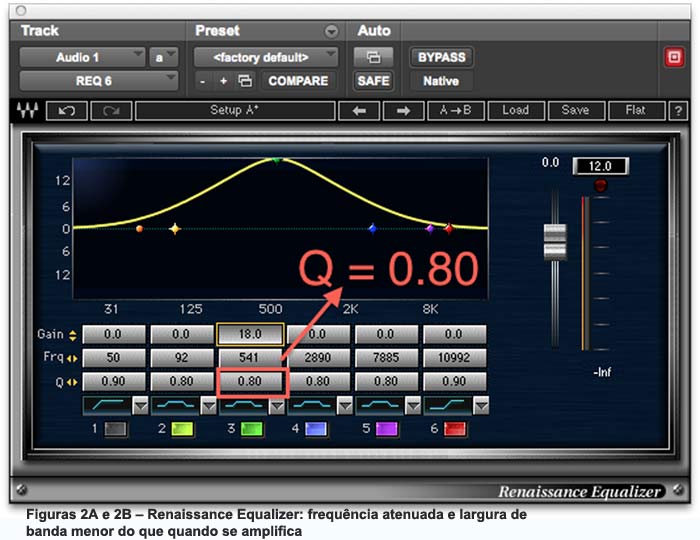Click the yellow band 2 graph marker

pos(175,228)
